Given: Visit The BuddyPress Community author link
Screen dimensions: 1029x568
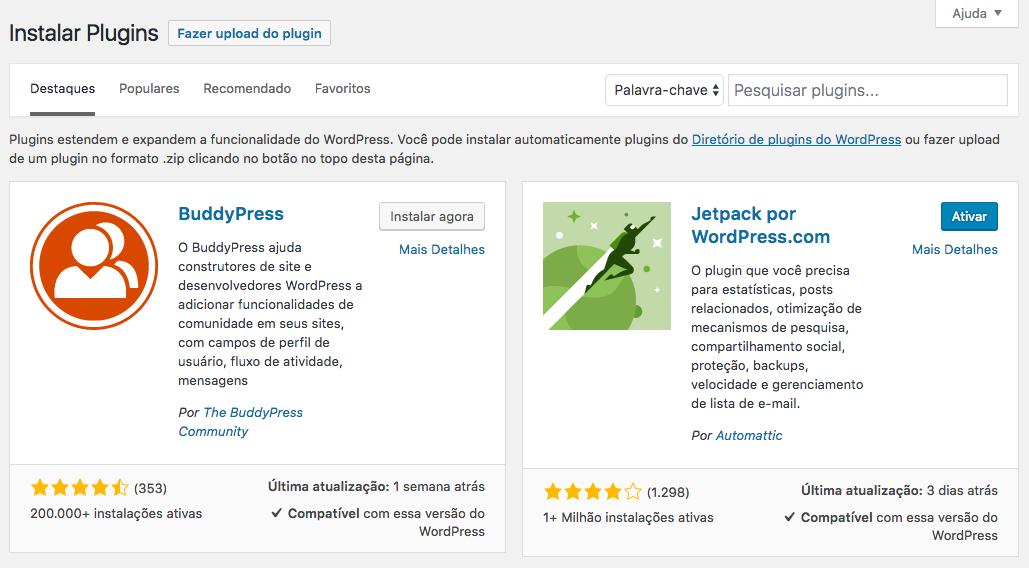Looking at the screenshot, I should [x=241, y=422].
